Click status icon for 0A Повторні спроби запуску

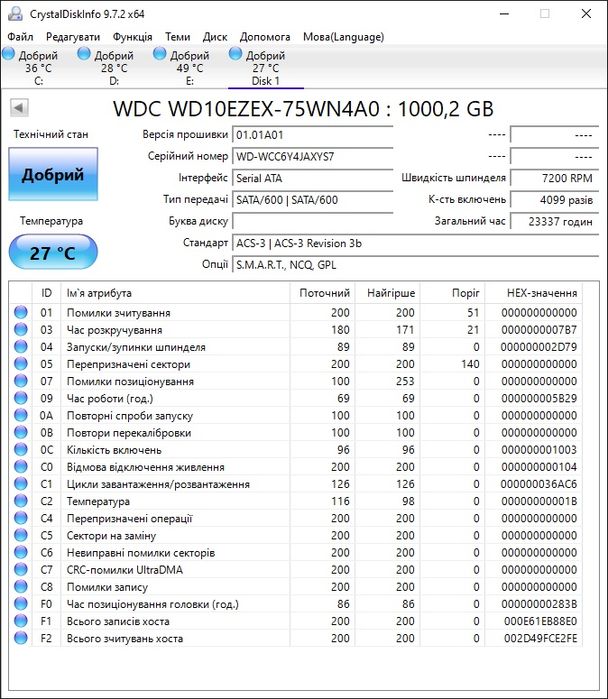pos(21,415)
